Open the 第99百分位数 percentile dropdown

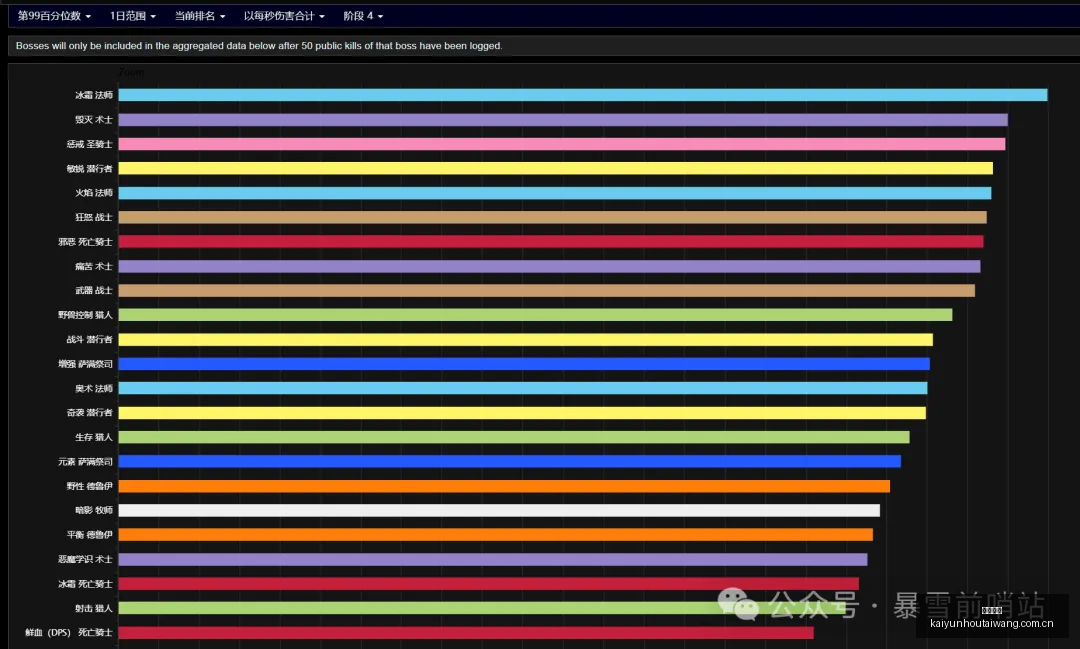tap(54, 16)
